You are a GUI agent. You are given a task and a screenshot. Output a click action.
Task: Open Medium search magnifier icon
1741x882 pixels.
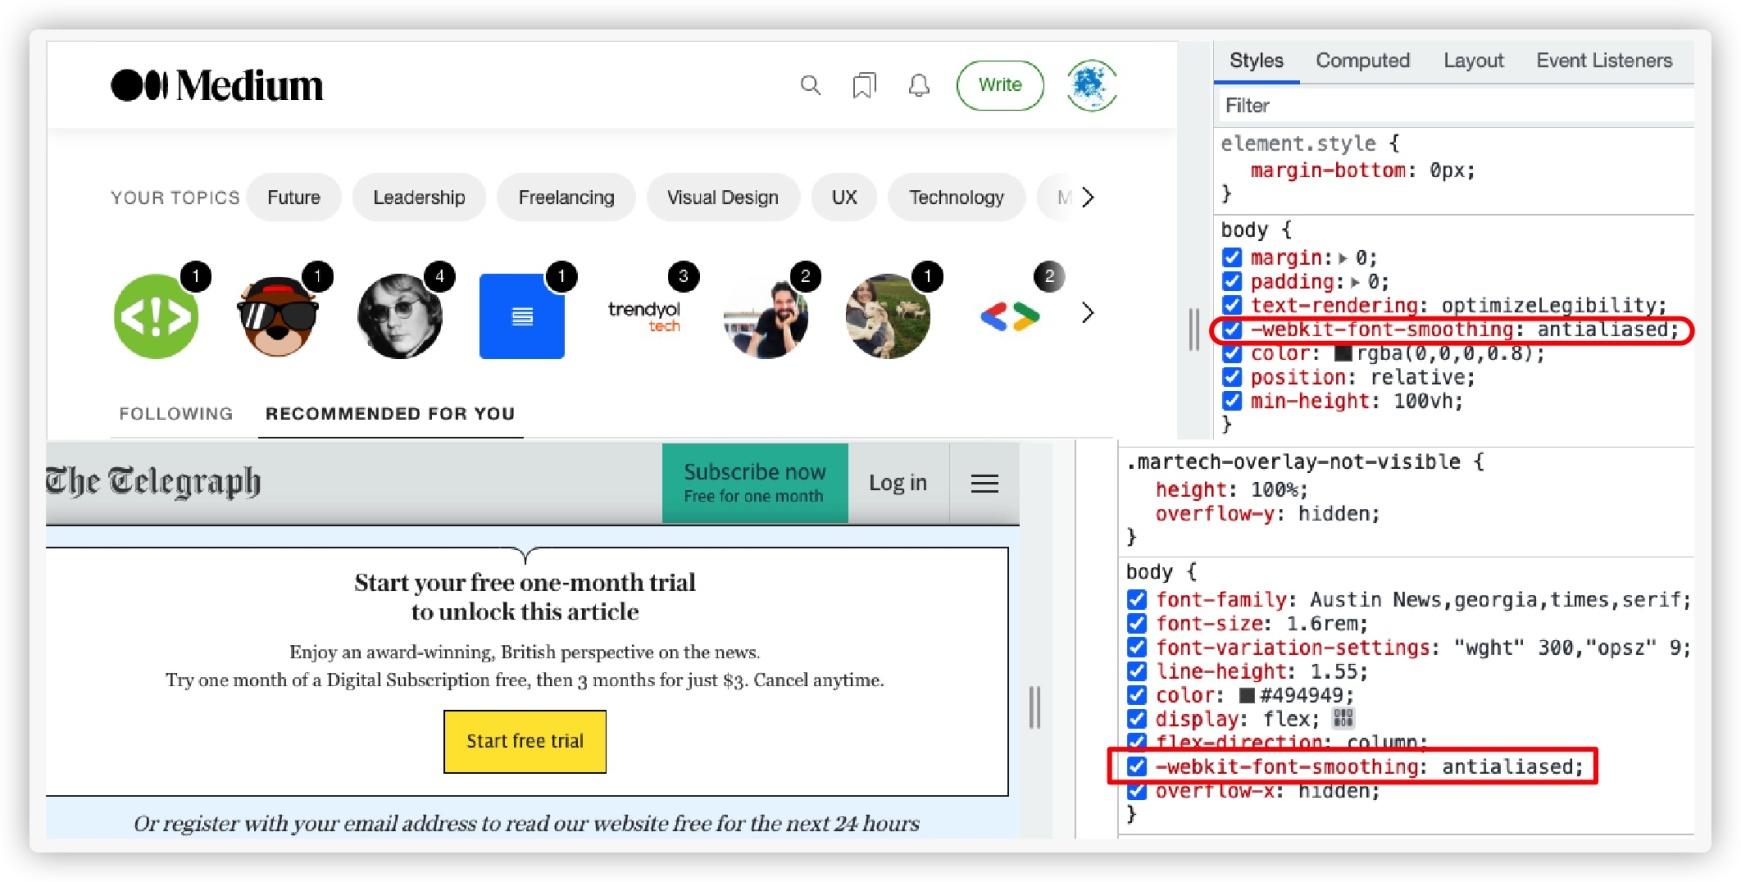point(810,86)
